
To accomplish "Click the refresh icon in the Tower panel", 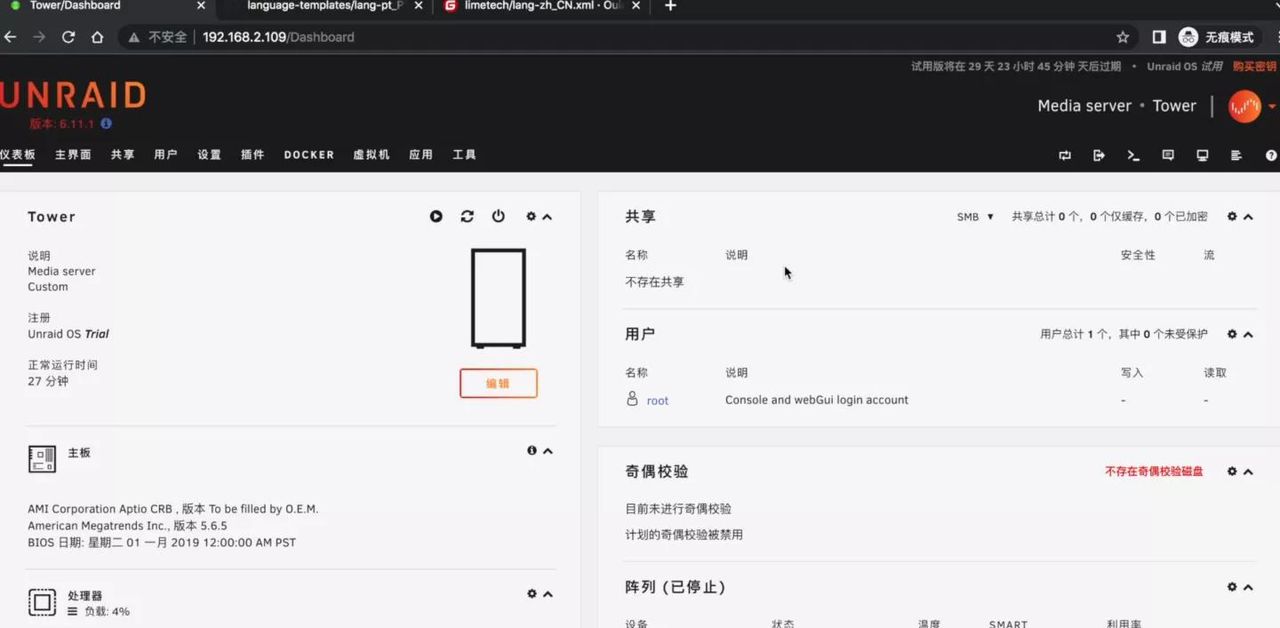I will point(467,216).
